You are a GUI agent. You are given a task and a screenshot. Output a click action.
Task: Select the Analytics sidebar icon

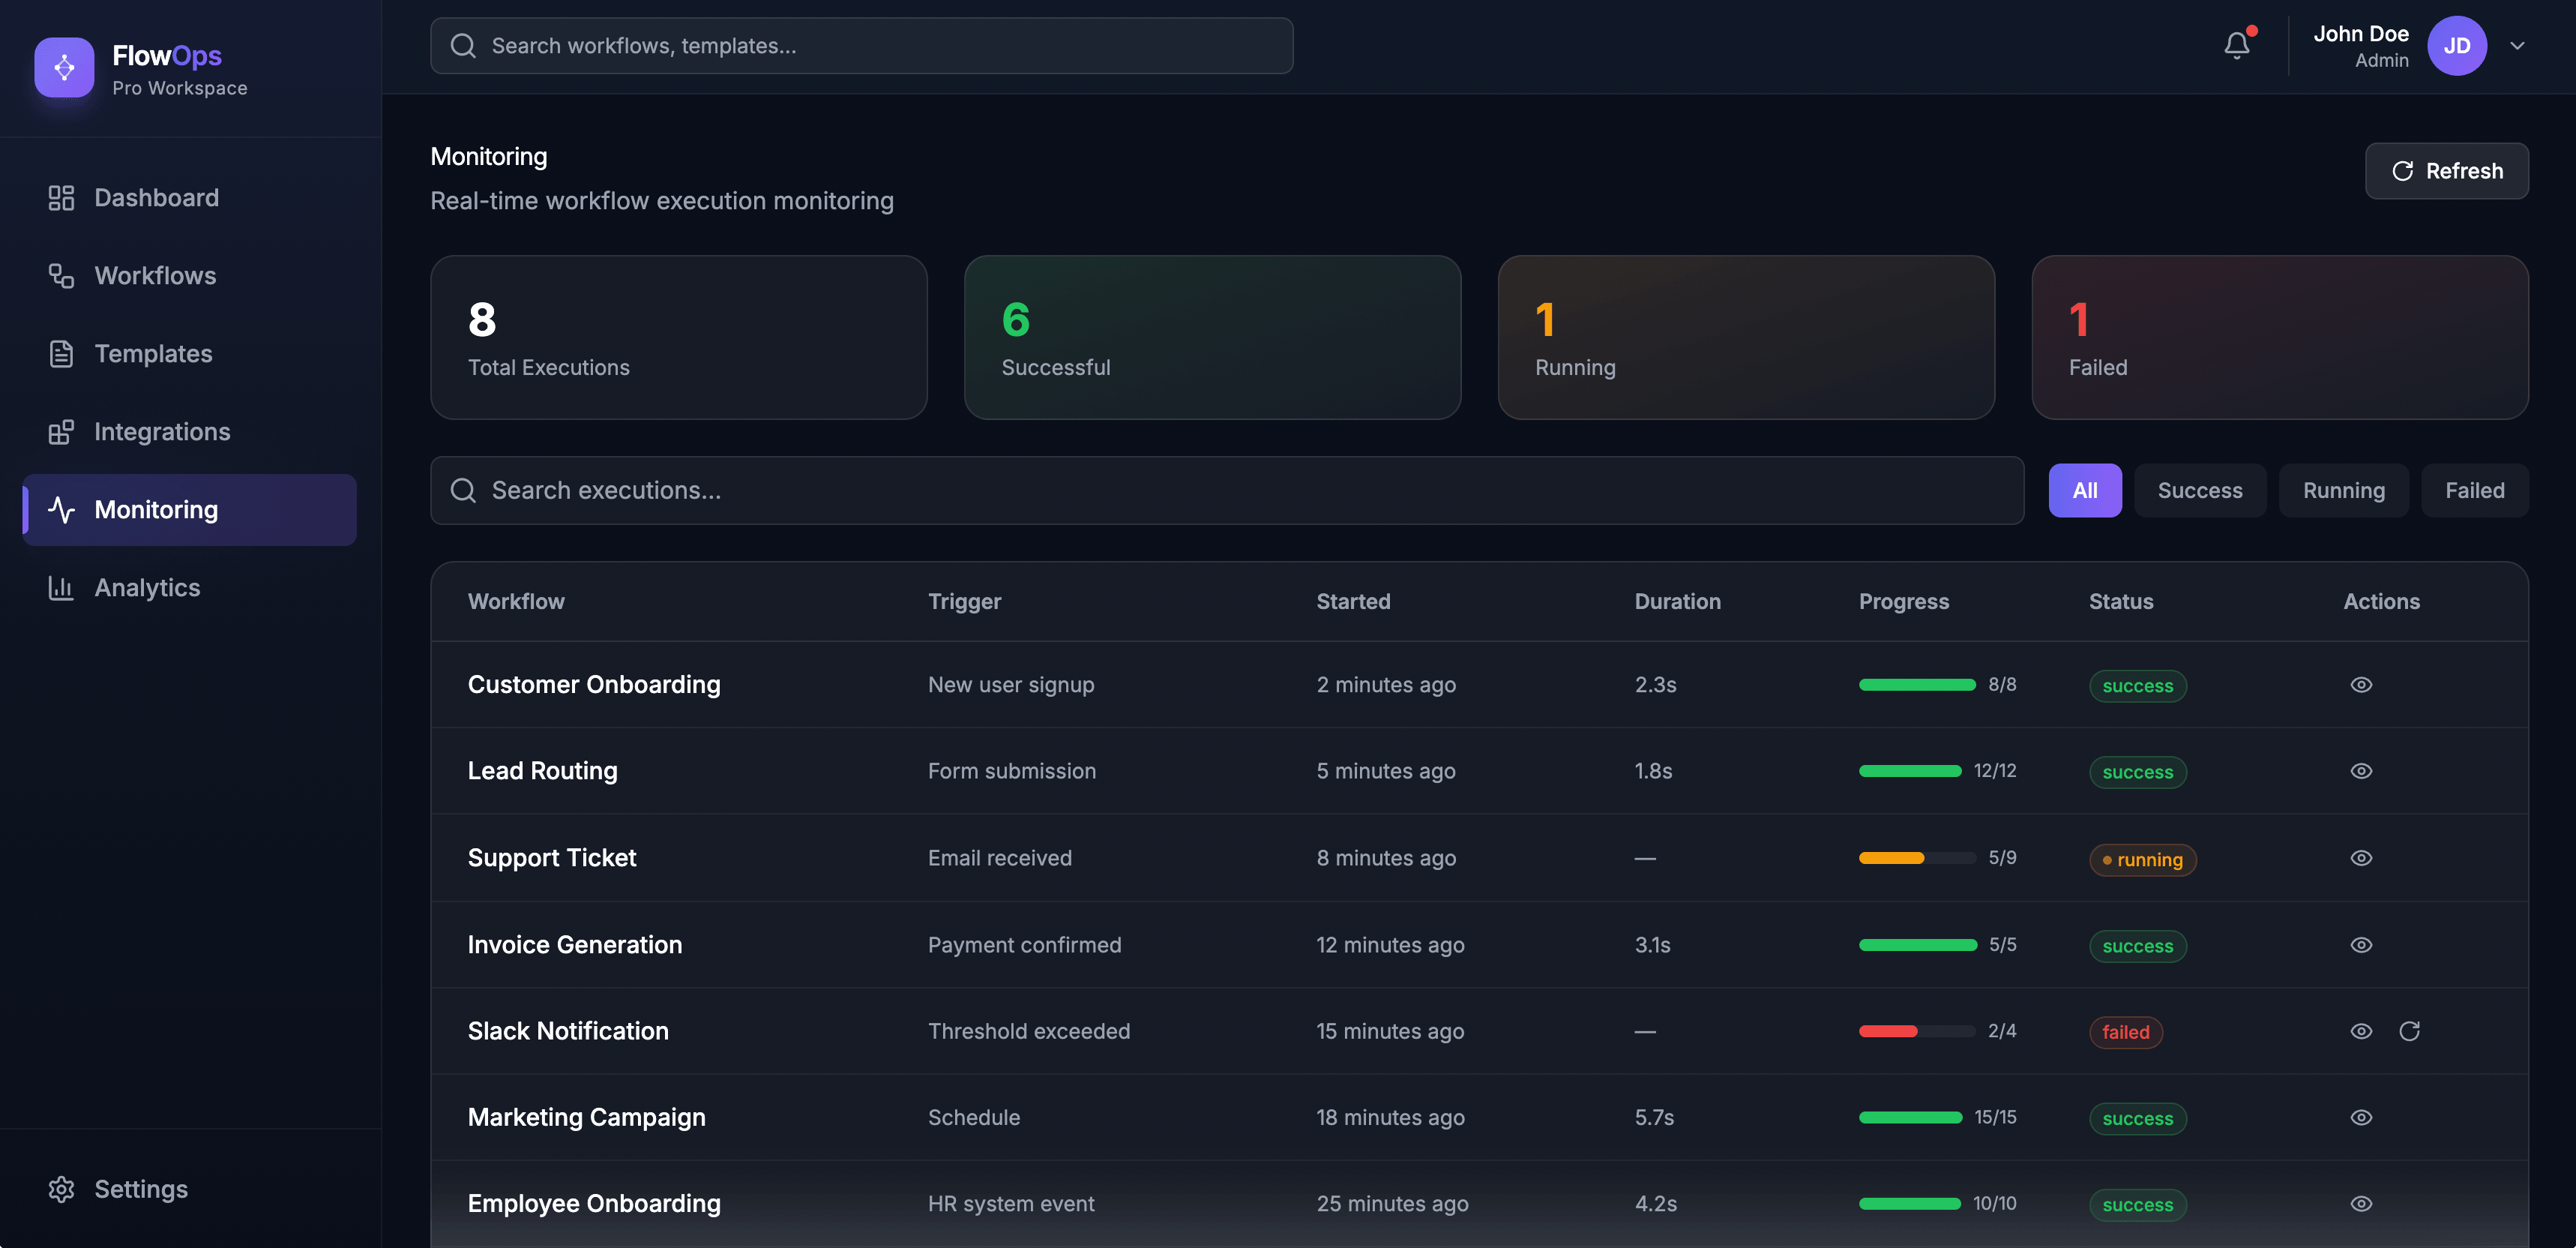[61, 587]
